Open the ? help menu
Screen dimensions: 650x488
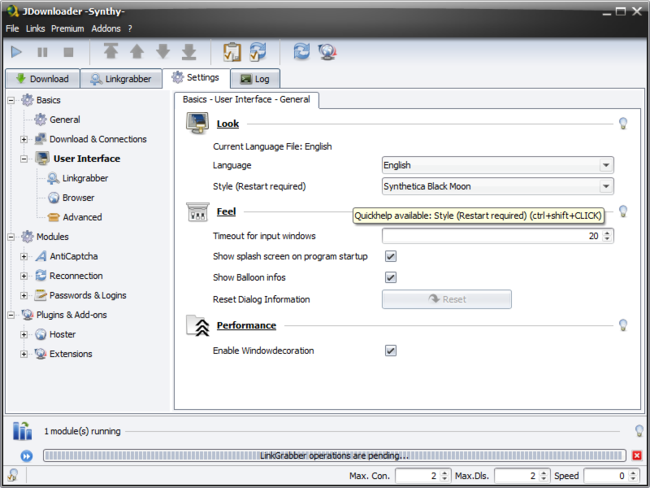pos(130,28)
